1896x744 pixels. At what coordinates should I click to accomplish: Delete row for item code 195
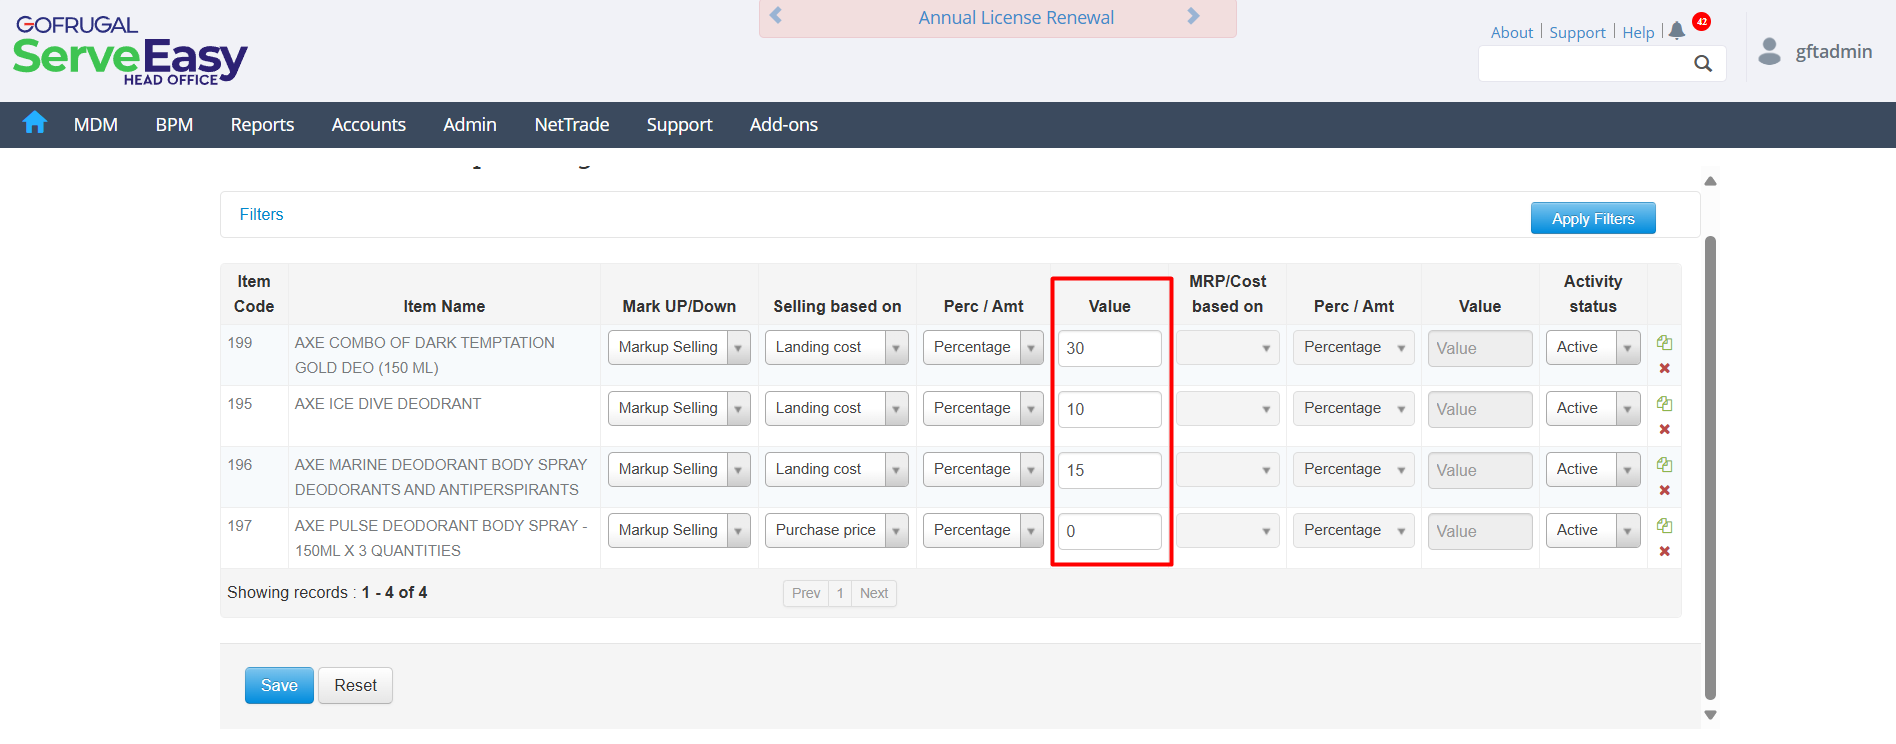pyautogui.click(x=1664, y=429)
